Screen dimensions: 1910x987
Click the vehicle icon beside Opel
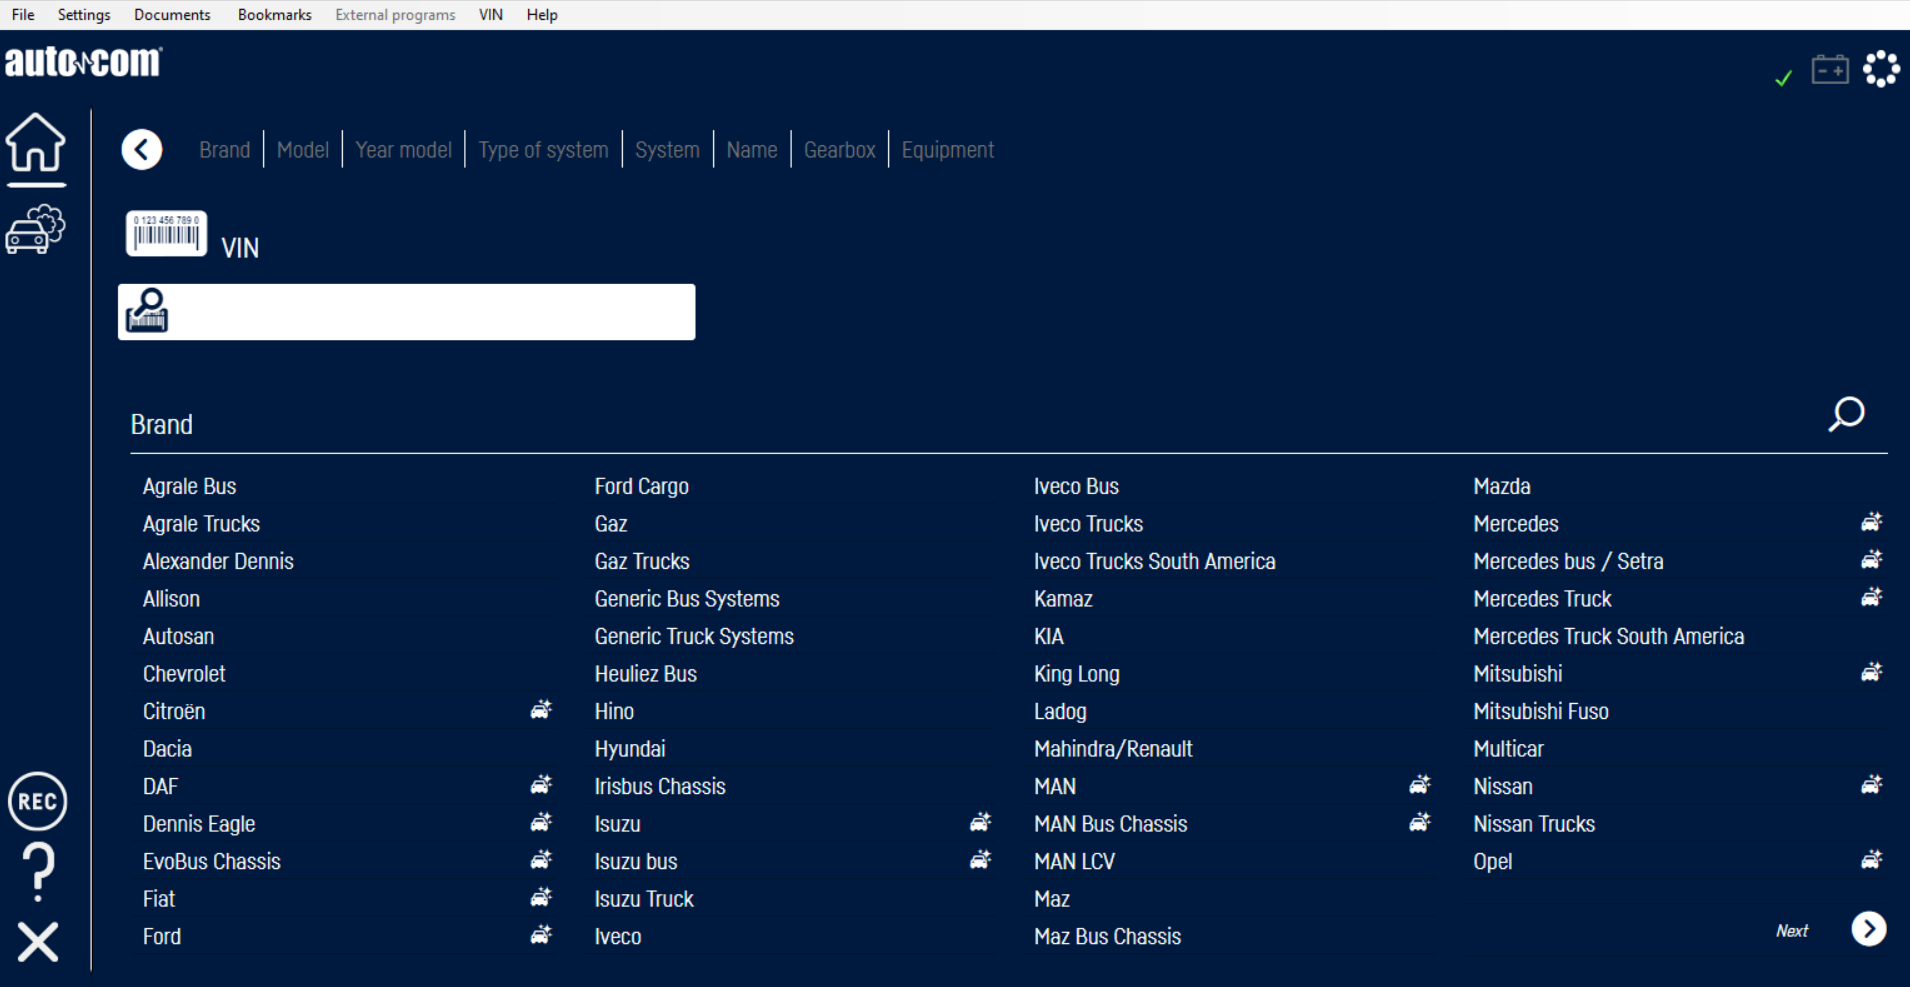1872,860
